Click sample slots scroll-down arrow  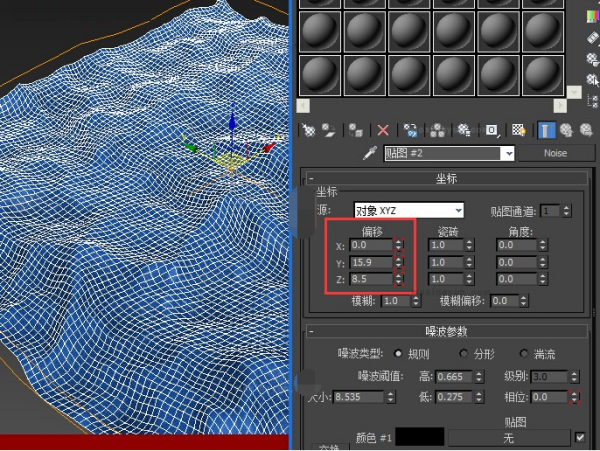574,92
